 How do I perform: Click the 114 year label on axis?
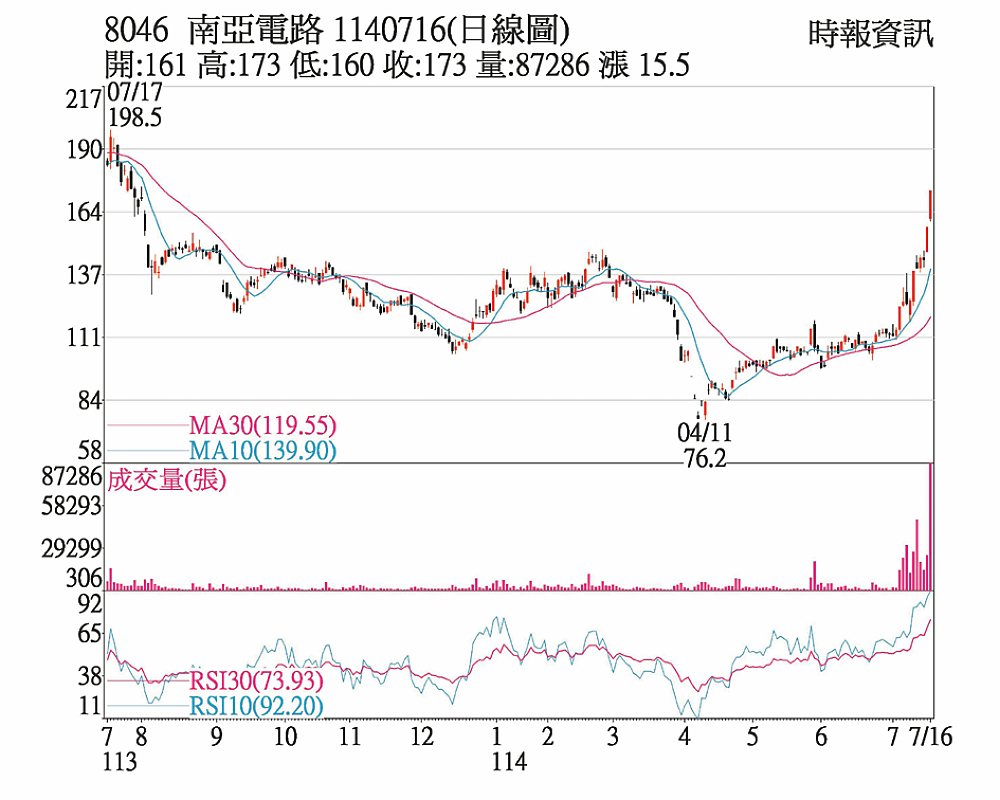coord(510,762)
